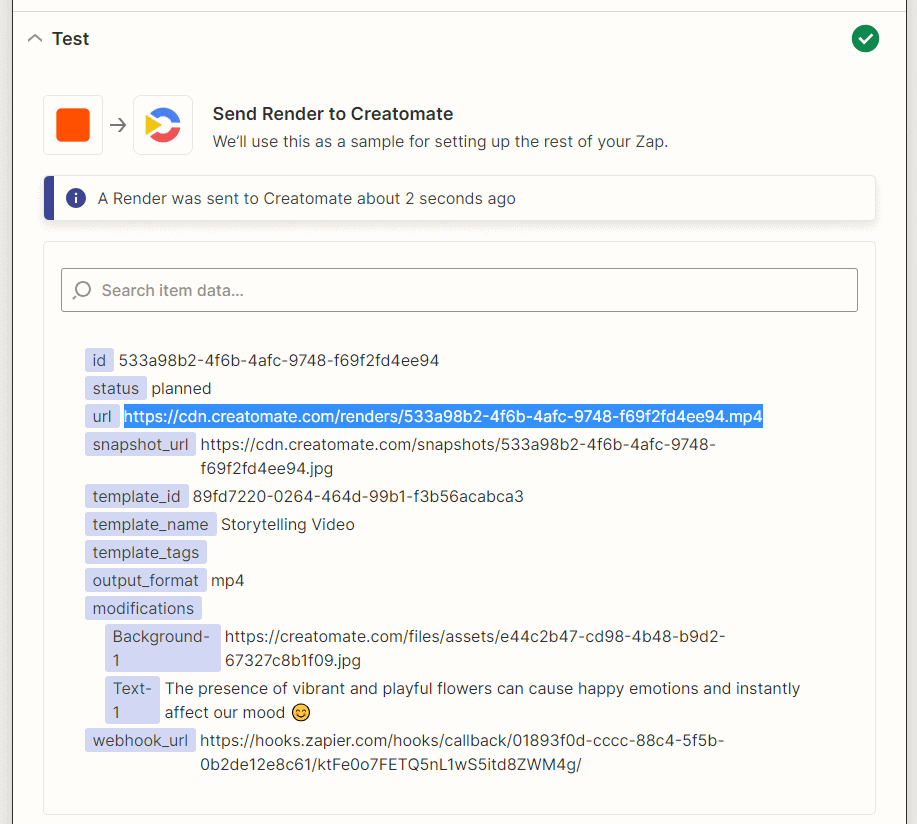Click the Background-1 modification label

[x=162, y=648]
